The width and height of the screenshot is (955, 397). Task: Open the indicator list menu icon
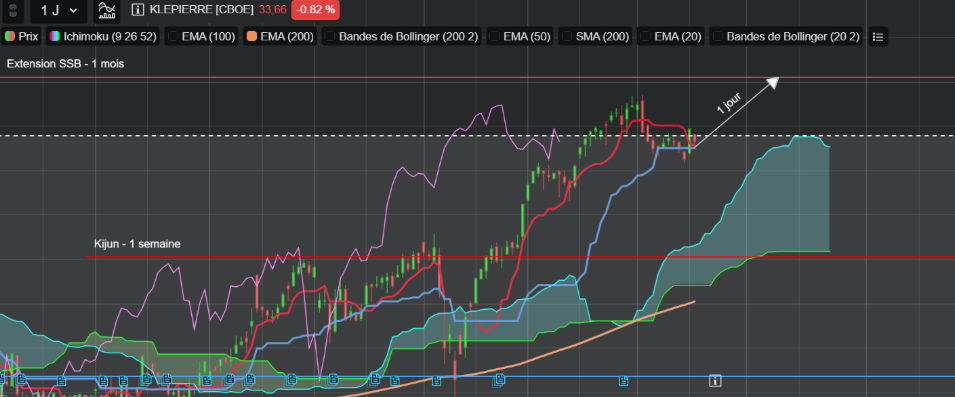click(x=878, y=37)
